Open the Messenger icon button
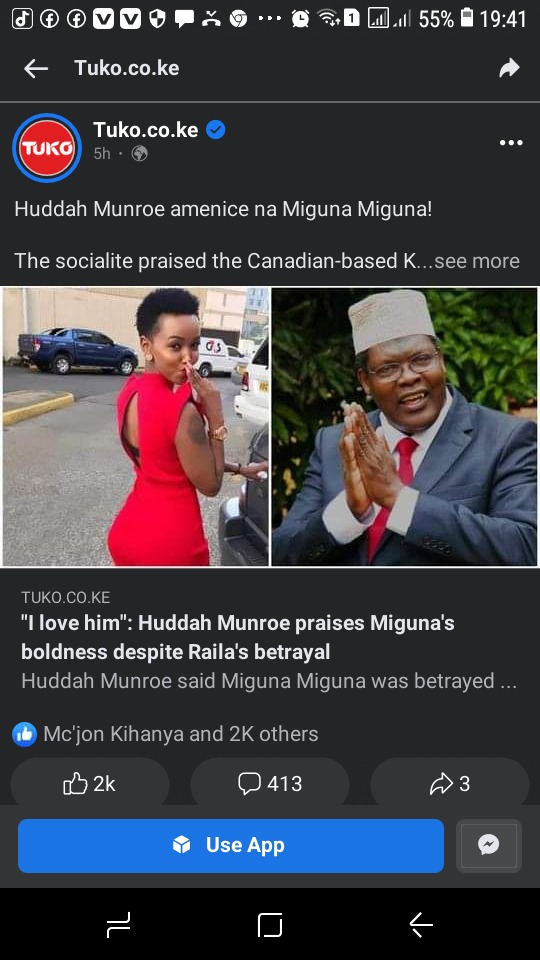540x960 pixels. (489, 846)
